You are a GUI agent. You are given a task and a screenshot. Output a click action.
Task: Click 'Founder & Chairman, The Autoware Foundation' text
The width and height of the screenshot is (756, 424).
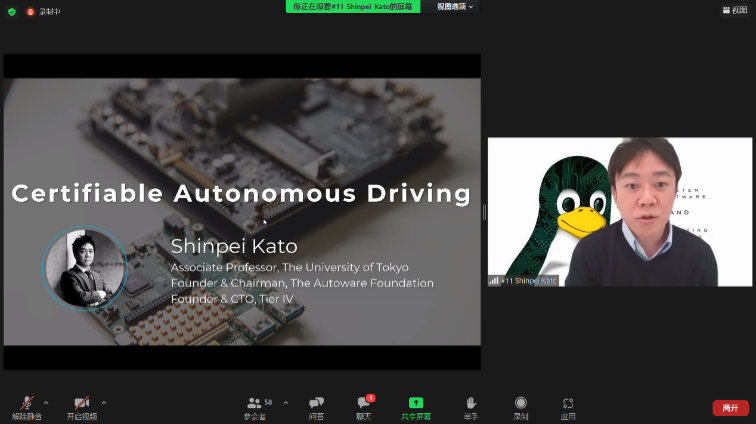click(x=302, y=283)
